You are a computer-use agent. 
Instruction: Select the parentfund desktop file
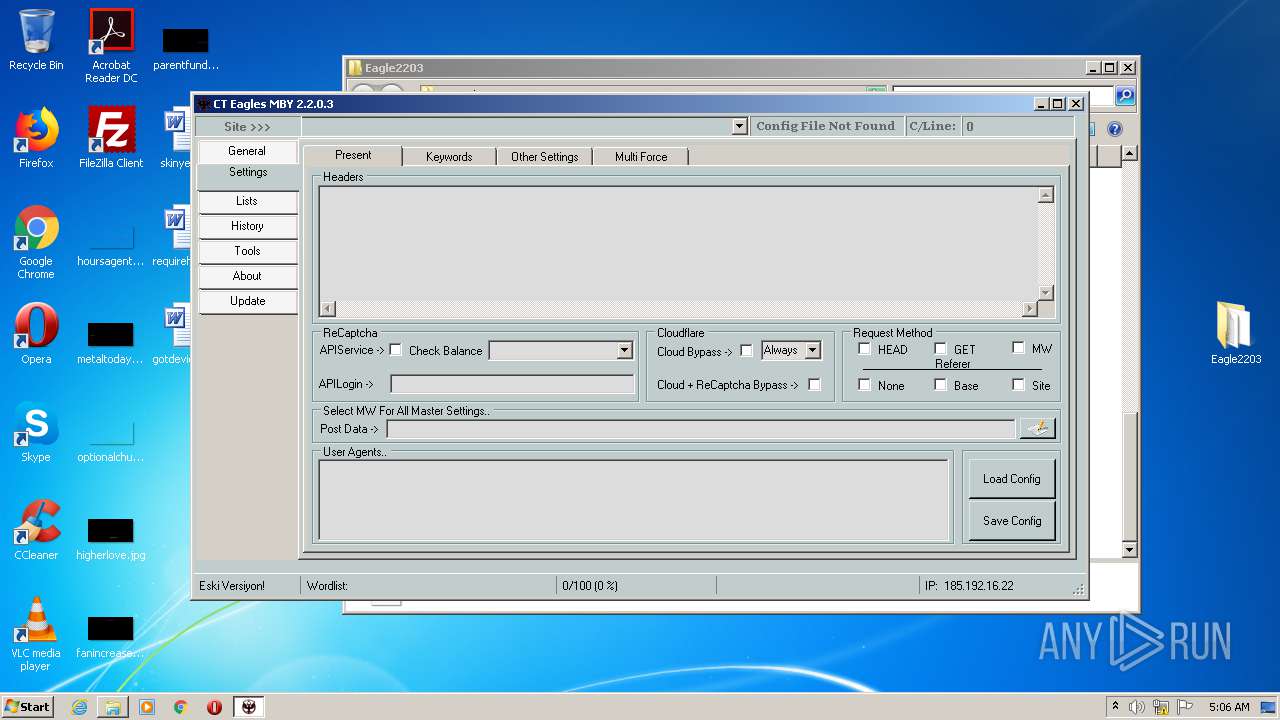[x=186, y=48]
